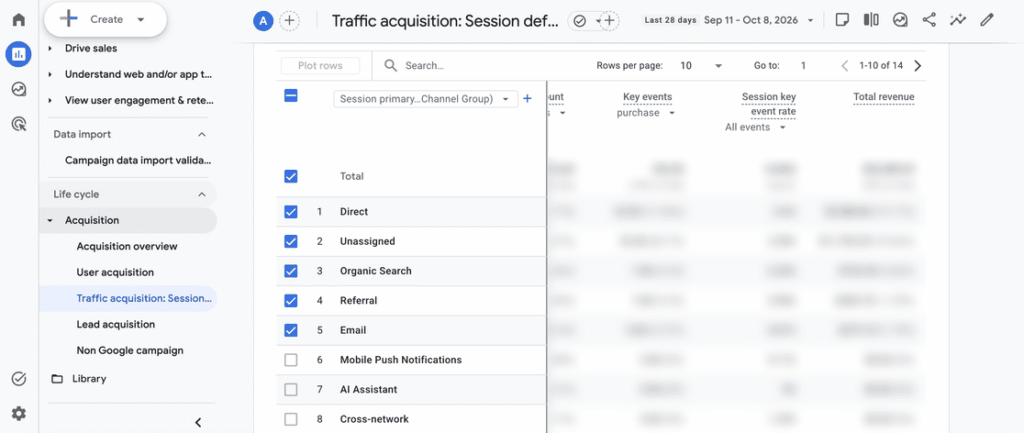This screenshot has width=1024, height=433.
Task: Click the plus icon in Create button
Action: pyautogui.click(x=69, y=19)
